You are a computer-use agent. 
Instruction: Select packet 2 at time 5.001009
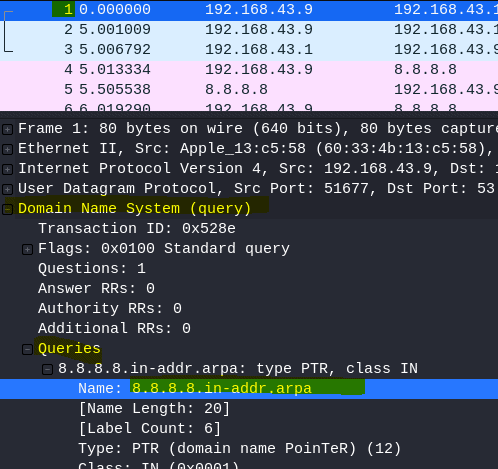(x=249, y=30)
